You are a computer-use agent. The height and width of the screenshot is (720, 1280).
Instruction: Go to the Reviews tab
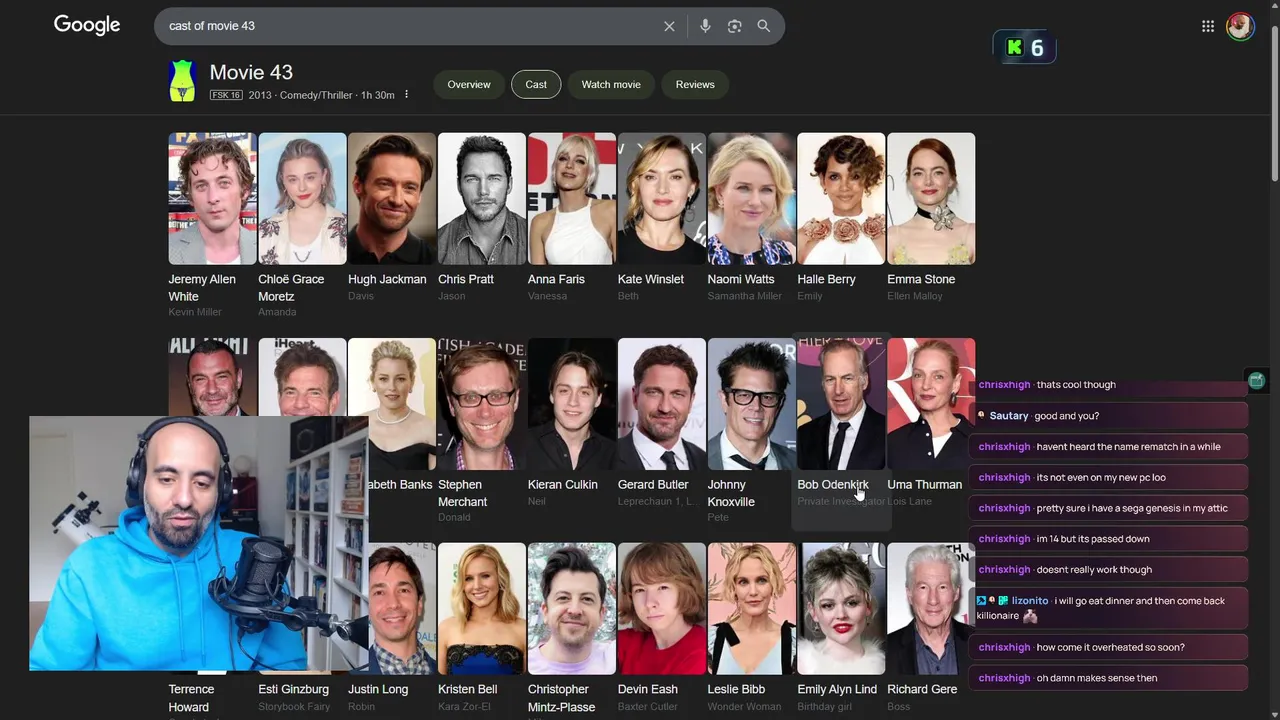(695, 85)
